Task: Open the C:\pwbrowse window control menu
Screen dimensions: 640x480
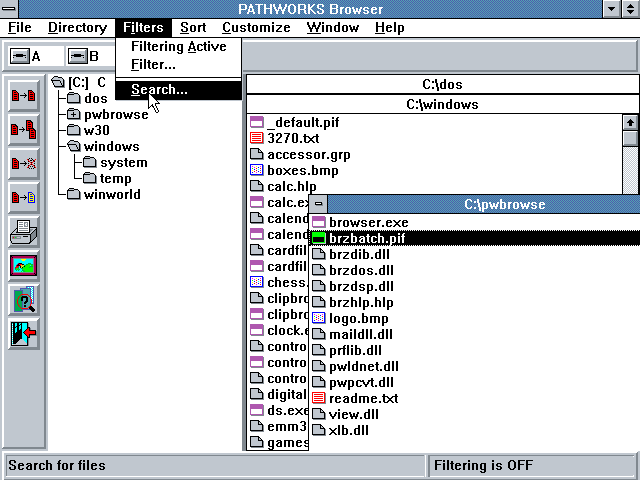Action: pyautogui.click(x=319, y=204)
